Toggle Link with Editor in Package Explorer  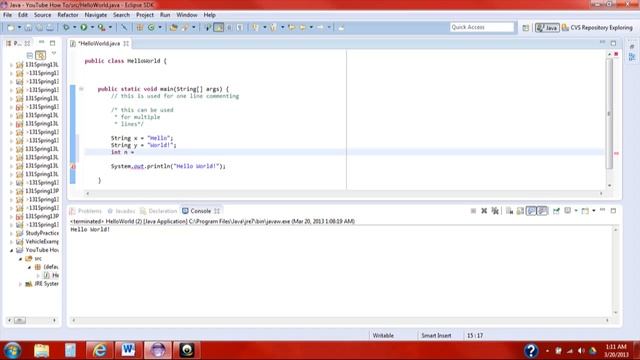point(40,55)
